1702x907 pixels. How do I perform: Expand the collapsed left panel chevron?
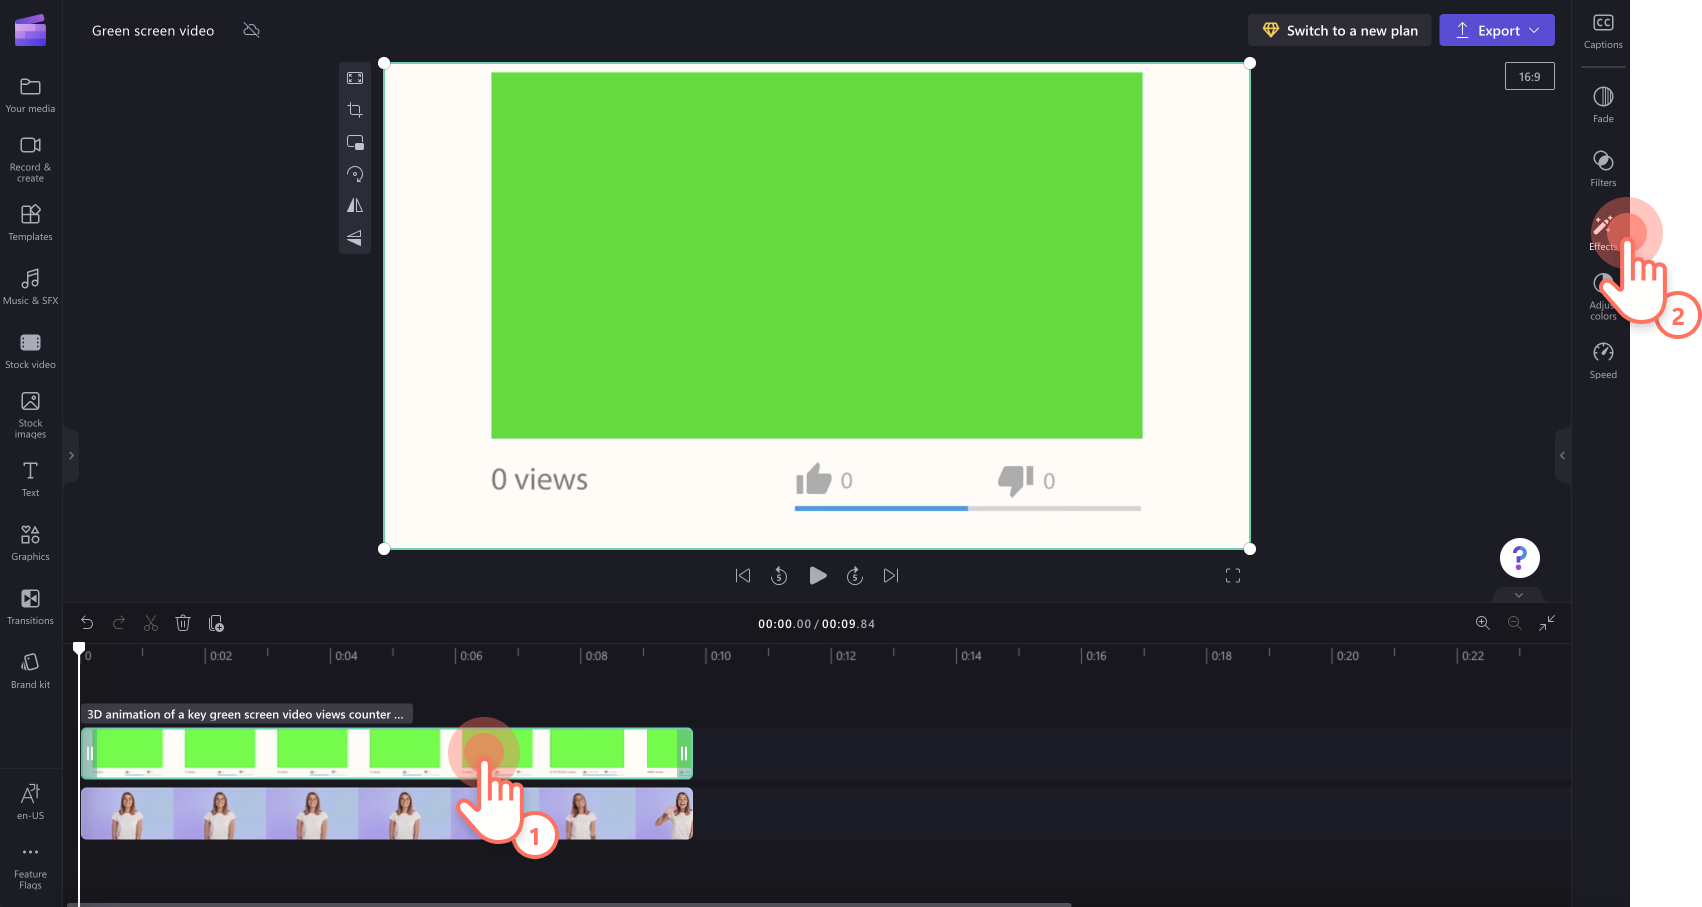pos(71,456)
